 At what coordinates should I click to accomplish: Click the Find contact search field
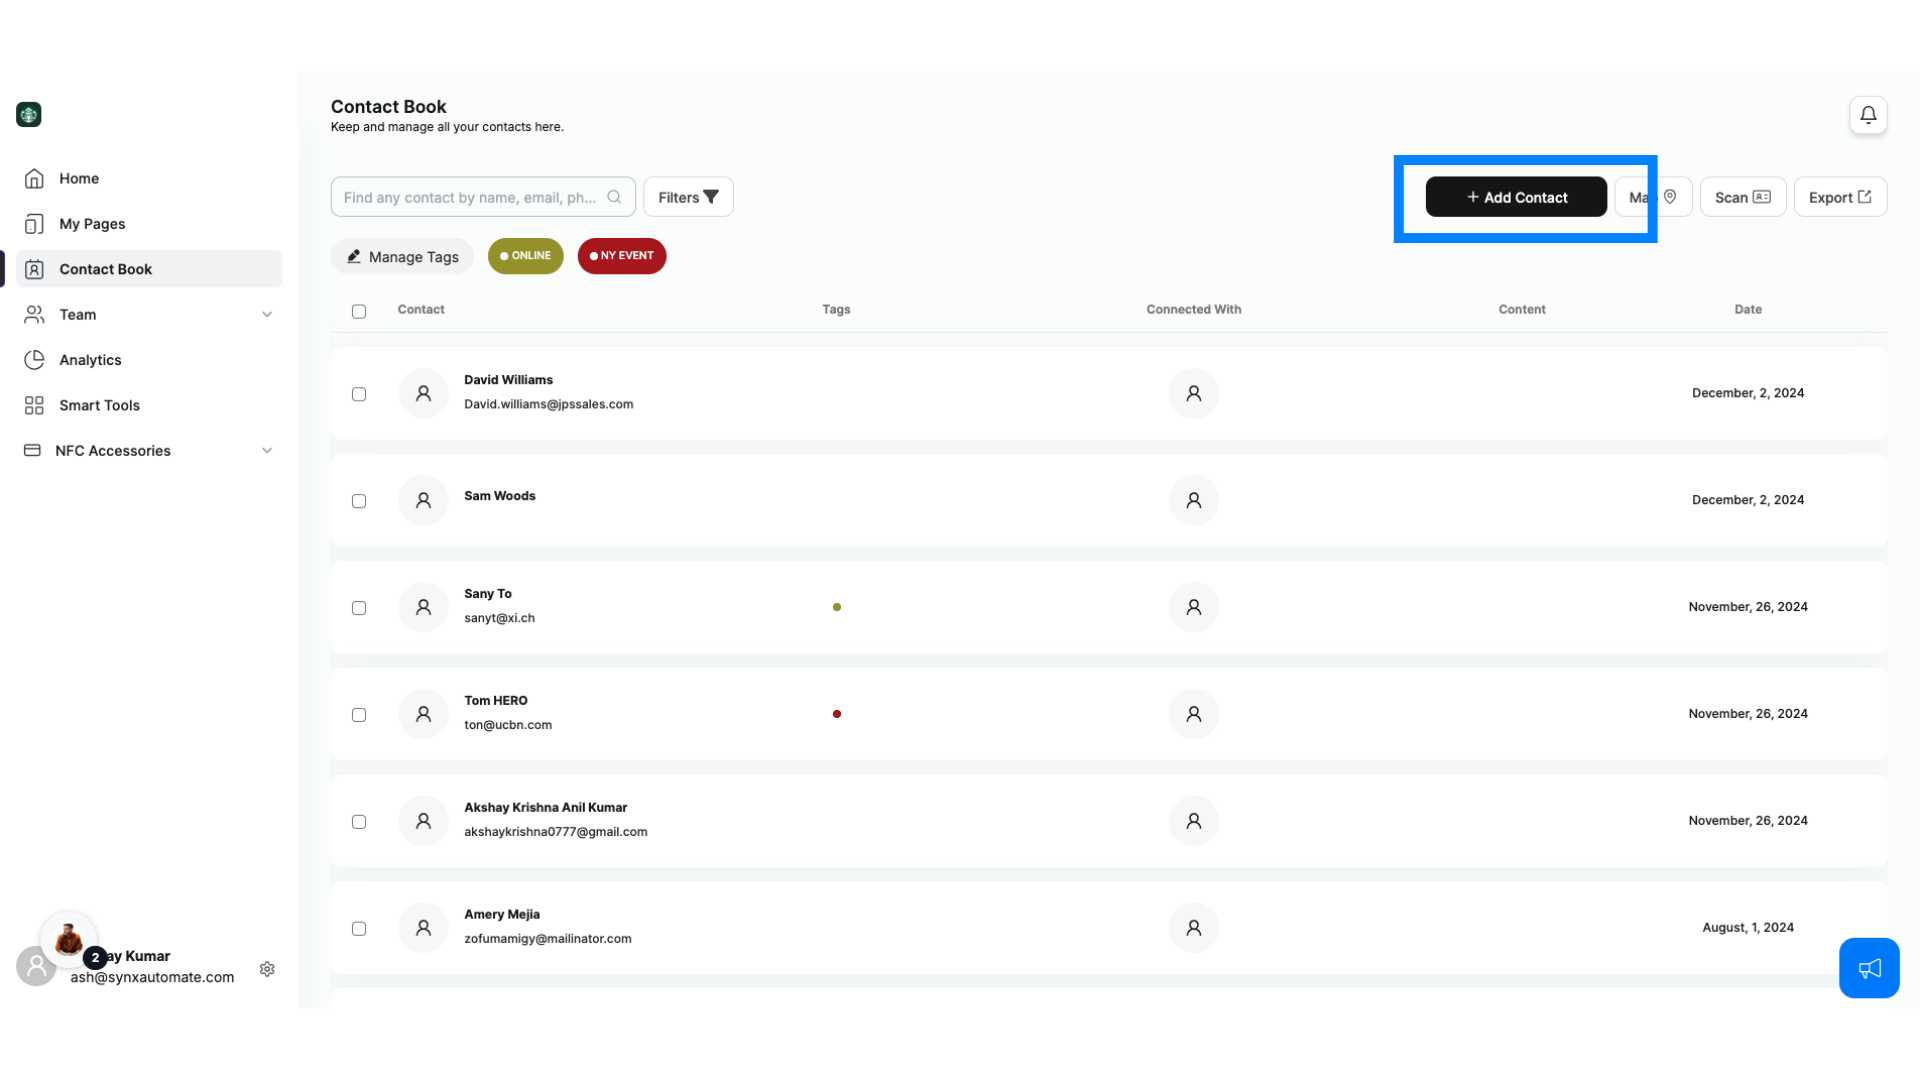point(483,196)
